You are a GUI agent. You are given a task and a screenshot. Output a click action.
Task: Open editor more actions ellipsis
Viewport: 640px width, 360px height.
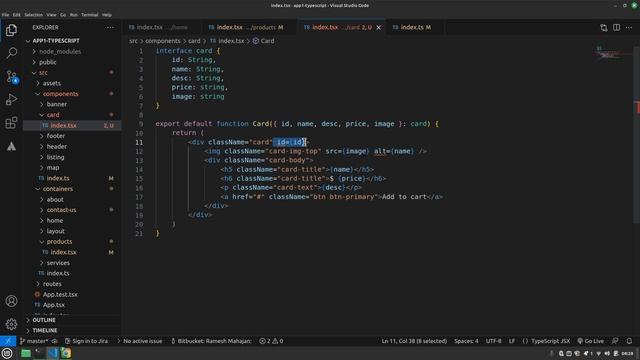tap(629, 27)
